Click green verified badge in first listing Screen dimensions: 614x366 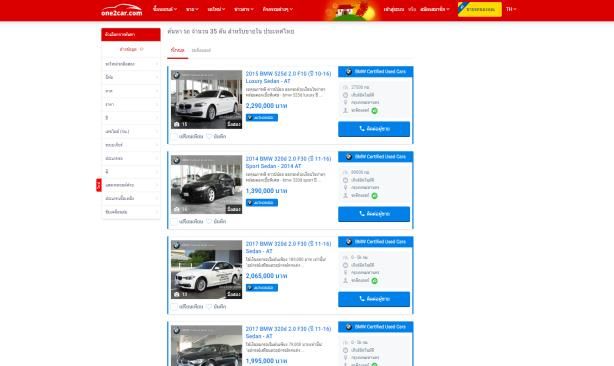pyautogui.click(x=374, y=111)
